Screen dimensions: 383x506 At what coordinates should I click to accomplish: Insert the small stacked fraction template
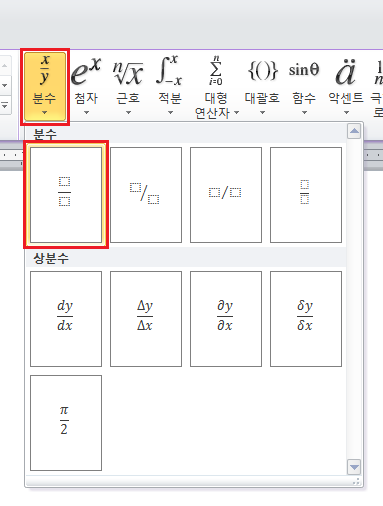pyautogui.click(x=306, y=195)
